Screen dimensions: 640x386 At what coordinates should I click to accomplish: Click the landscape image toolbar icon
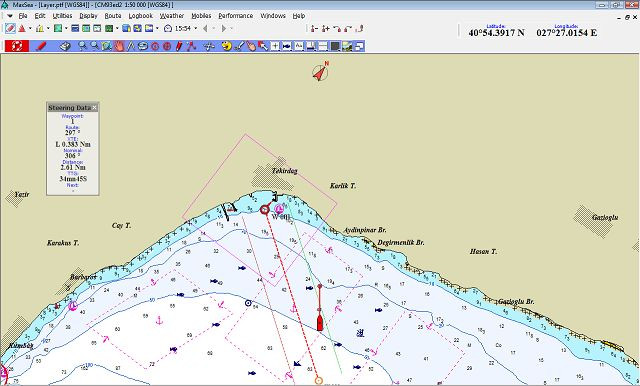coord(347,46)
